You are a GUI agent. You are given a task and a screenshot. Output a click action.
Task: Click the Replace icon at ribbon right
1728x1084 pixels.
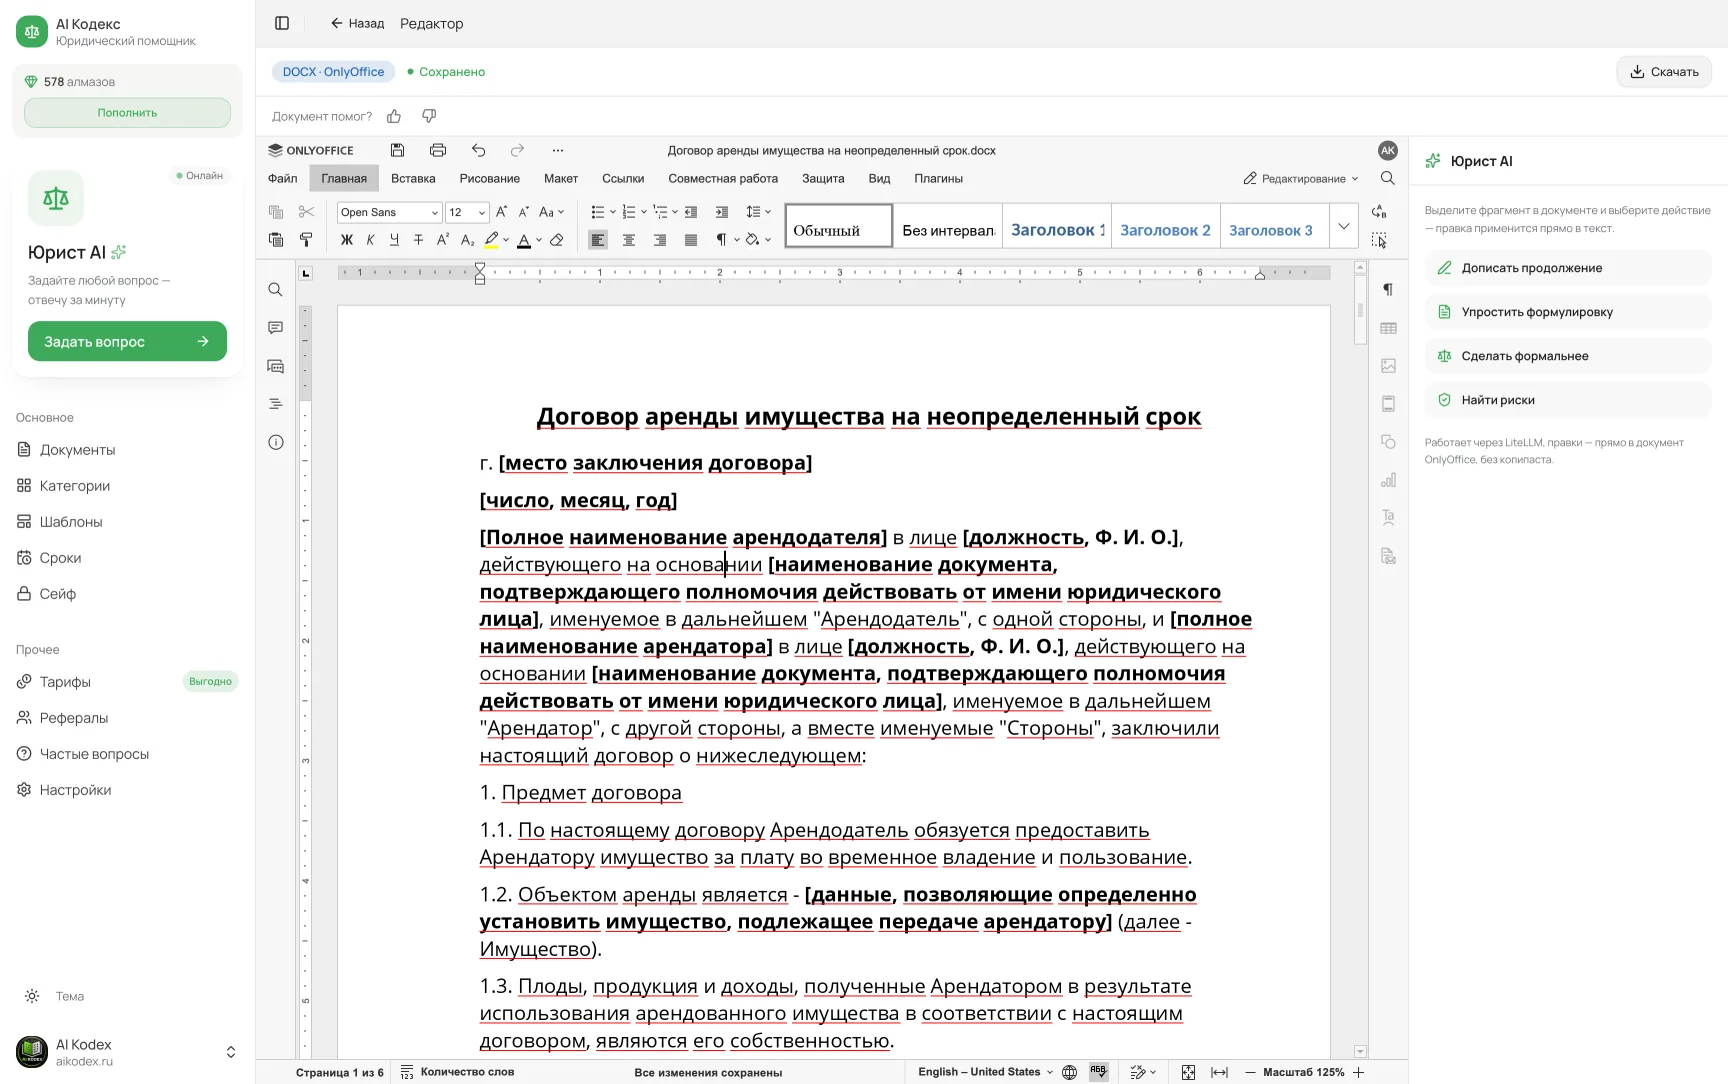(x=1379, y=212)
